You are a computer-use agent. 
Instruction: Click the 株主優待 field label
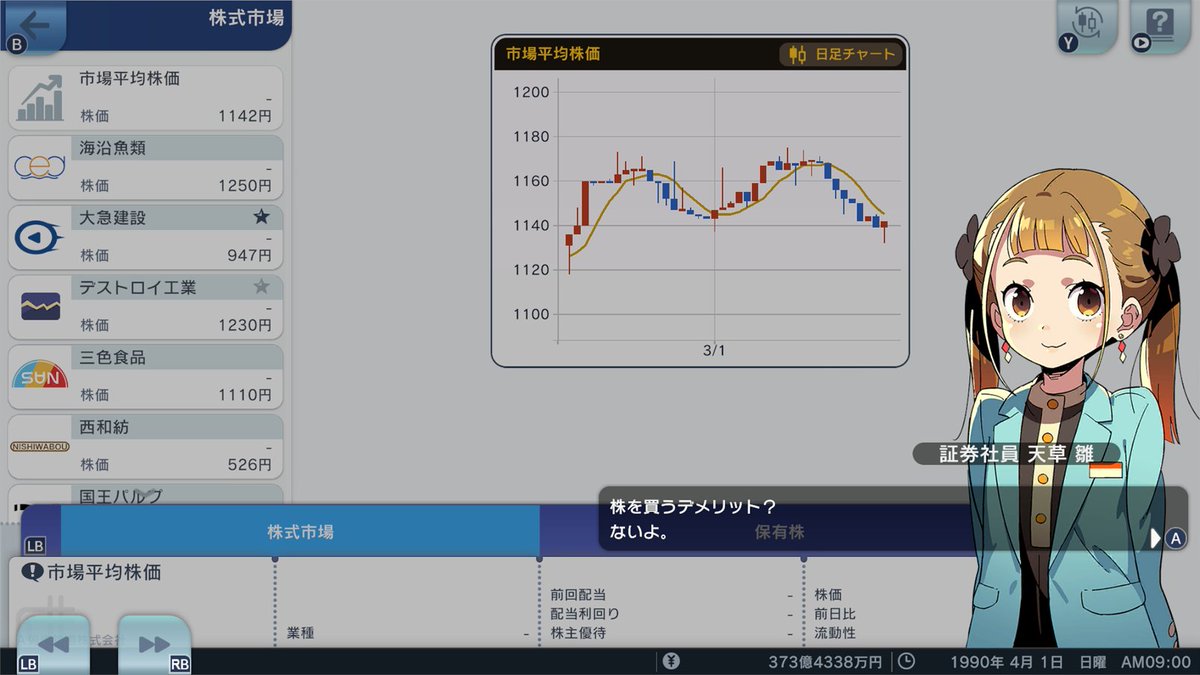(x=578, y=633)
